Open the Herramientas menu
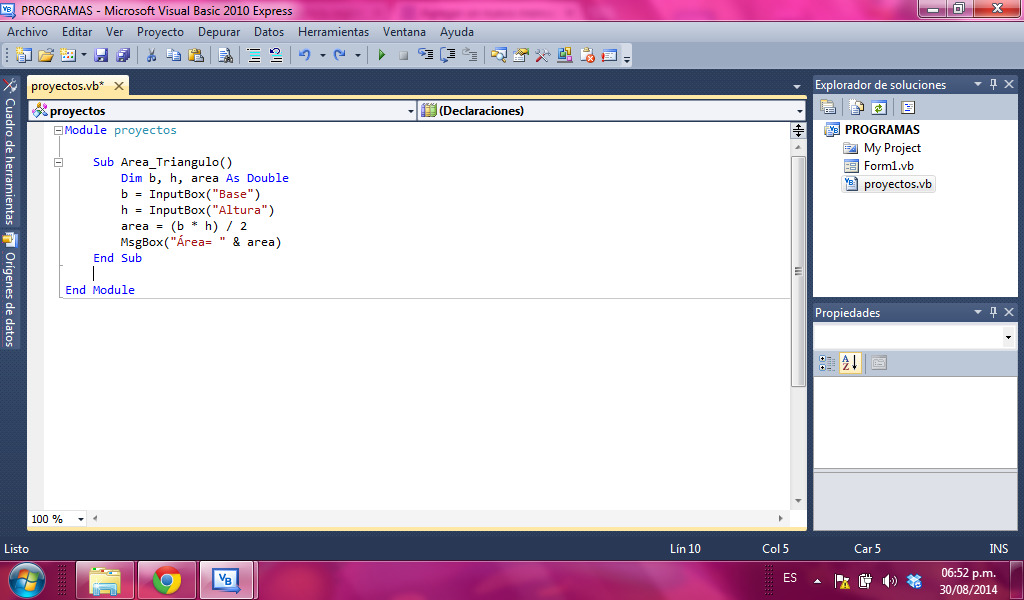The width and height of the screenshot is (1024, 600). (333, 32)
